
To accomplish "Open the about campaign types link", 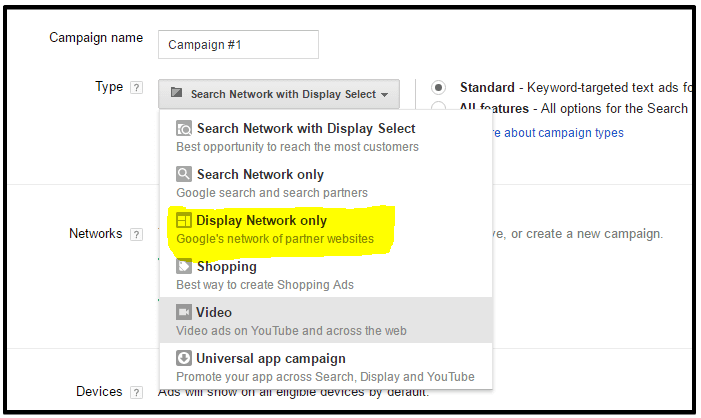I will pos(557,133).
